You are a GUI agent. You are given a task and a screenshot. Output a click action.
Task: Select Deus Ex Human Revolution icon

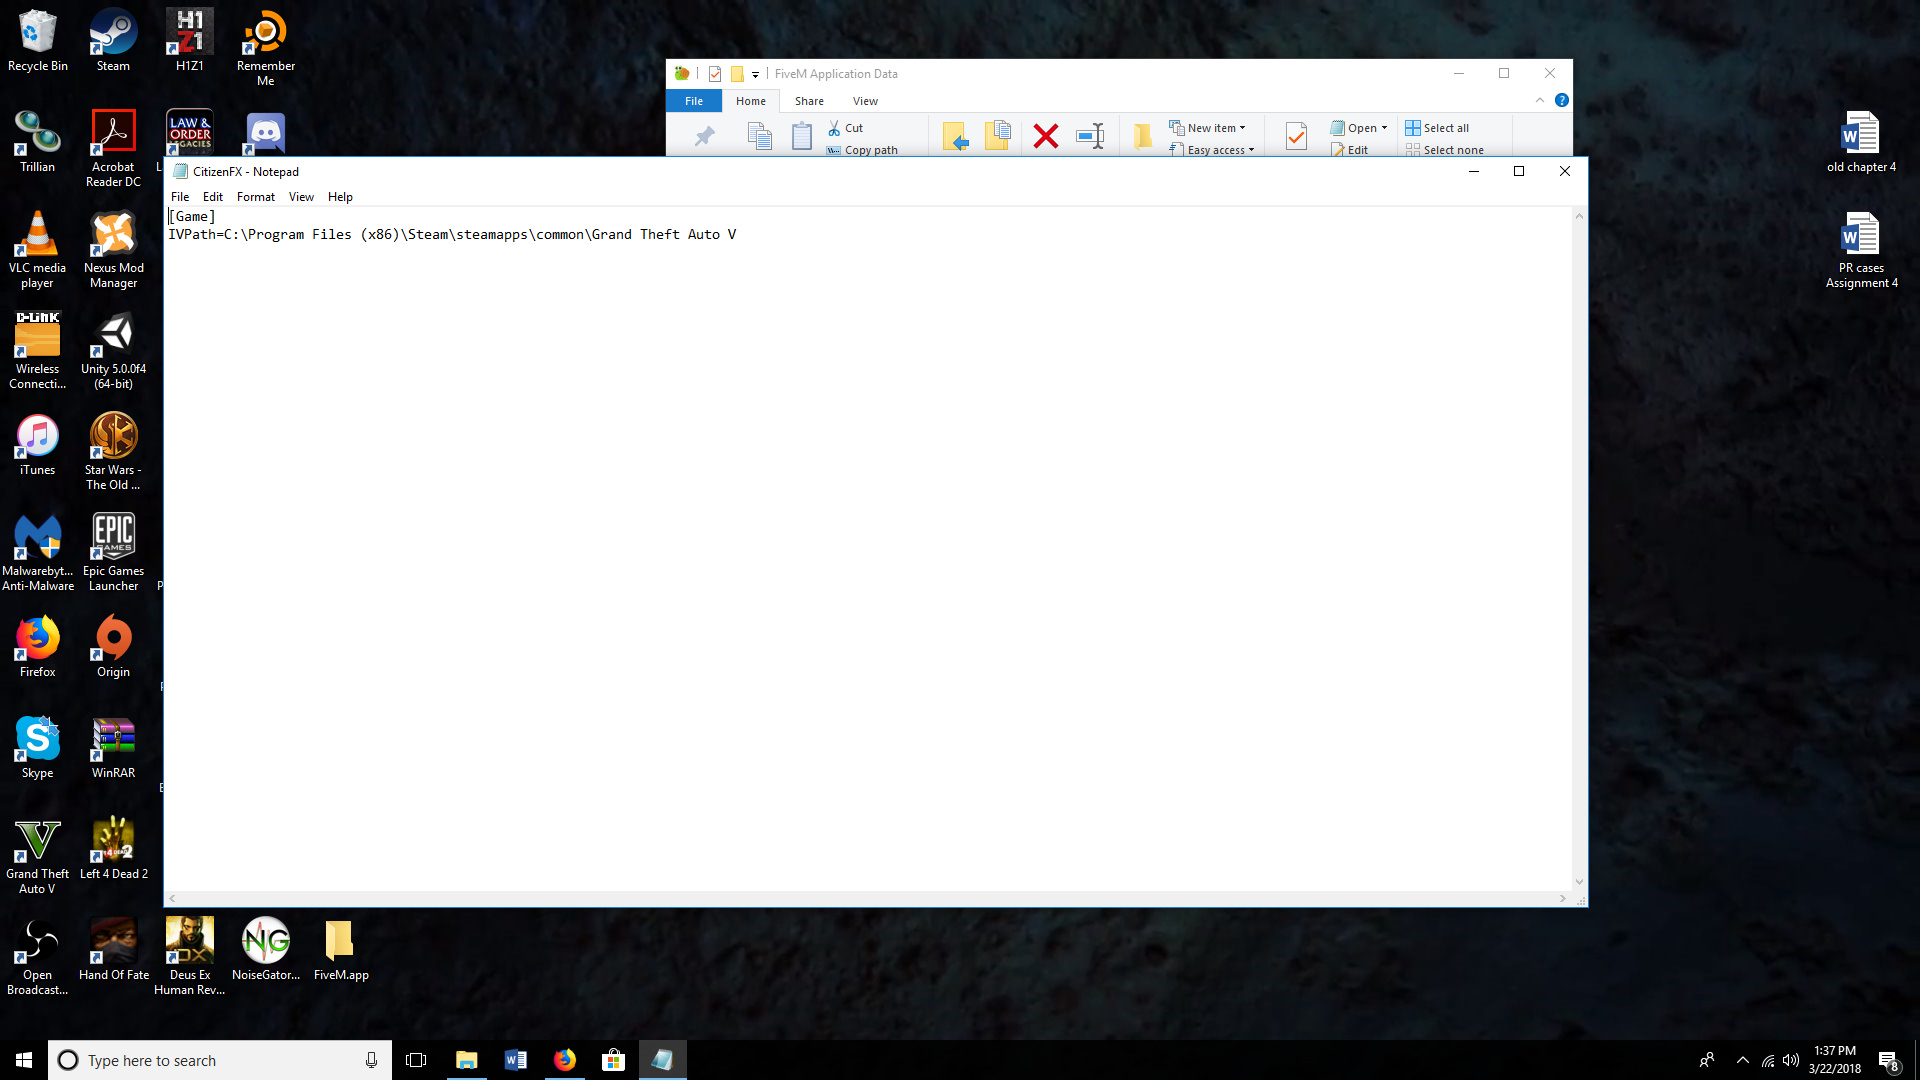pos(189,956)
